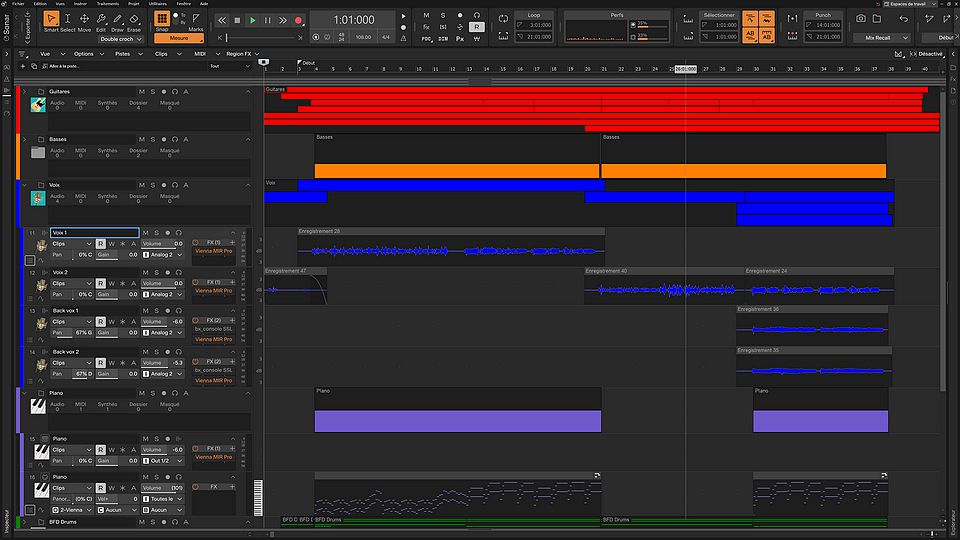Mute the Voix 1 track
Screen dimensions: 960x540
(x=145, y=232)
